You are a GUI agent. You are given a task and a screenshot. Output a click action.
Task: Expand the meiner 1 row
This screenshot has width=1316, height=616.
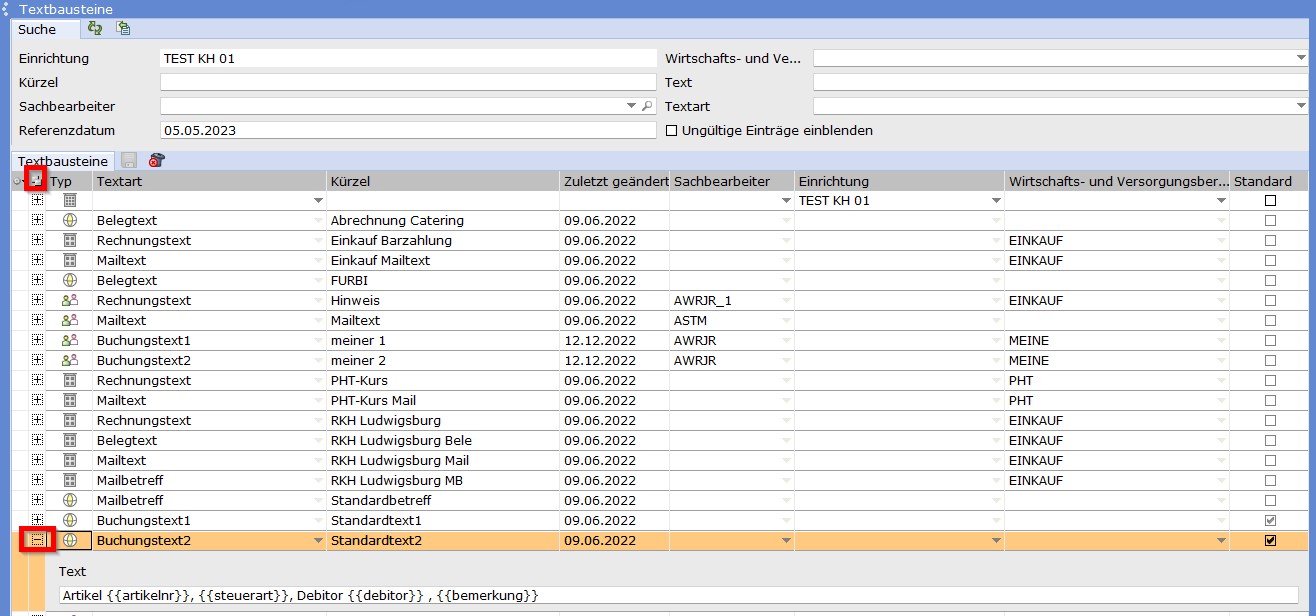pyautogui.click(x=38, y=340)
